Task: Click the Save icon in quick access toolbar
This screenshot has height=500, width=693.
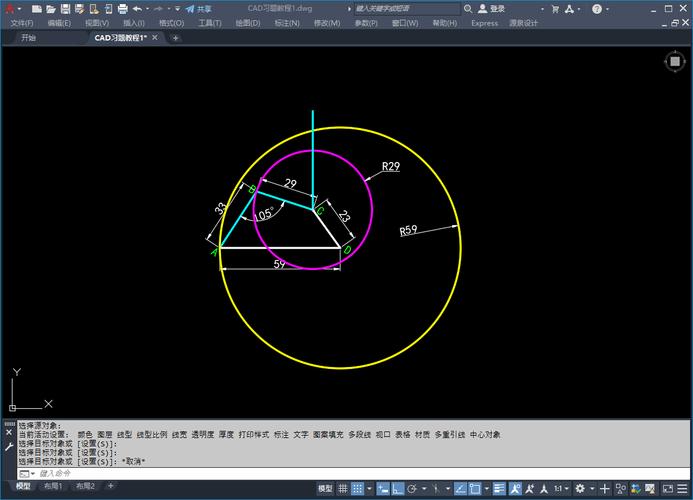Action: coord(64,8)
